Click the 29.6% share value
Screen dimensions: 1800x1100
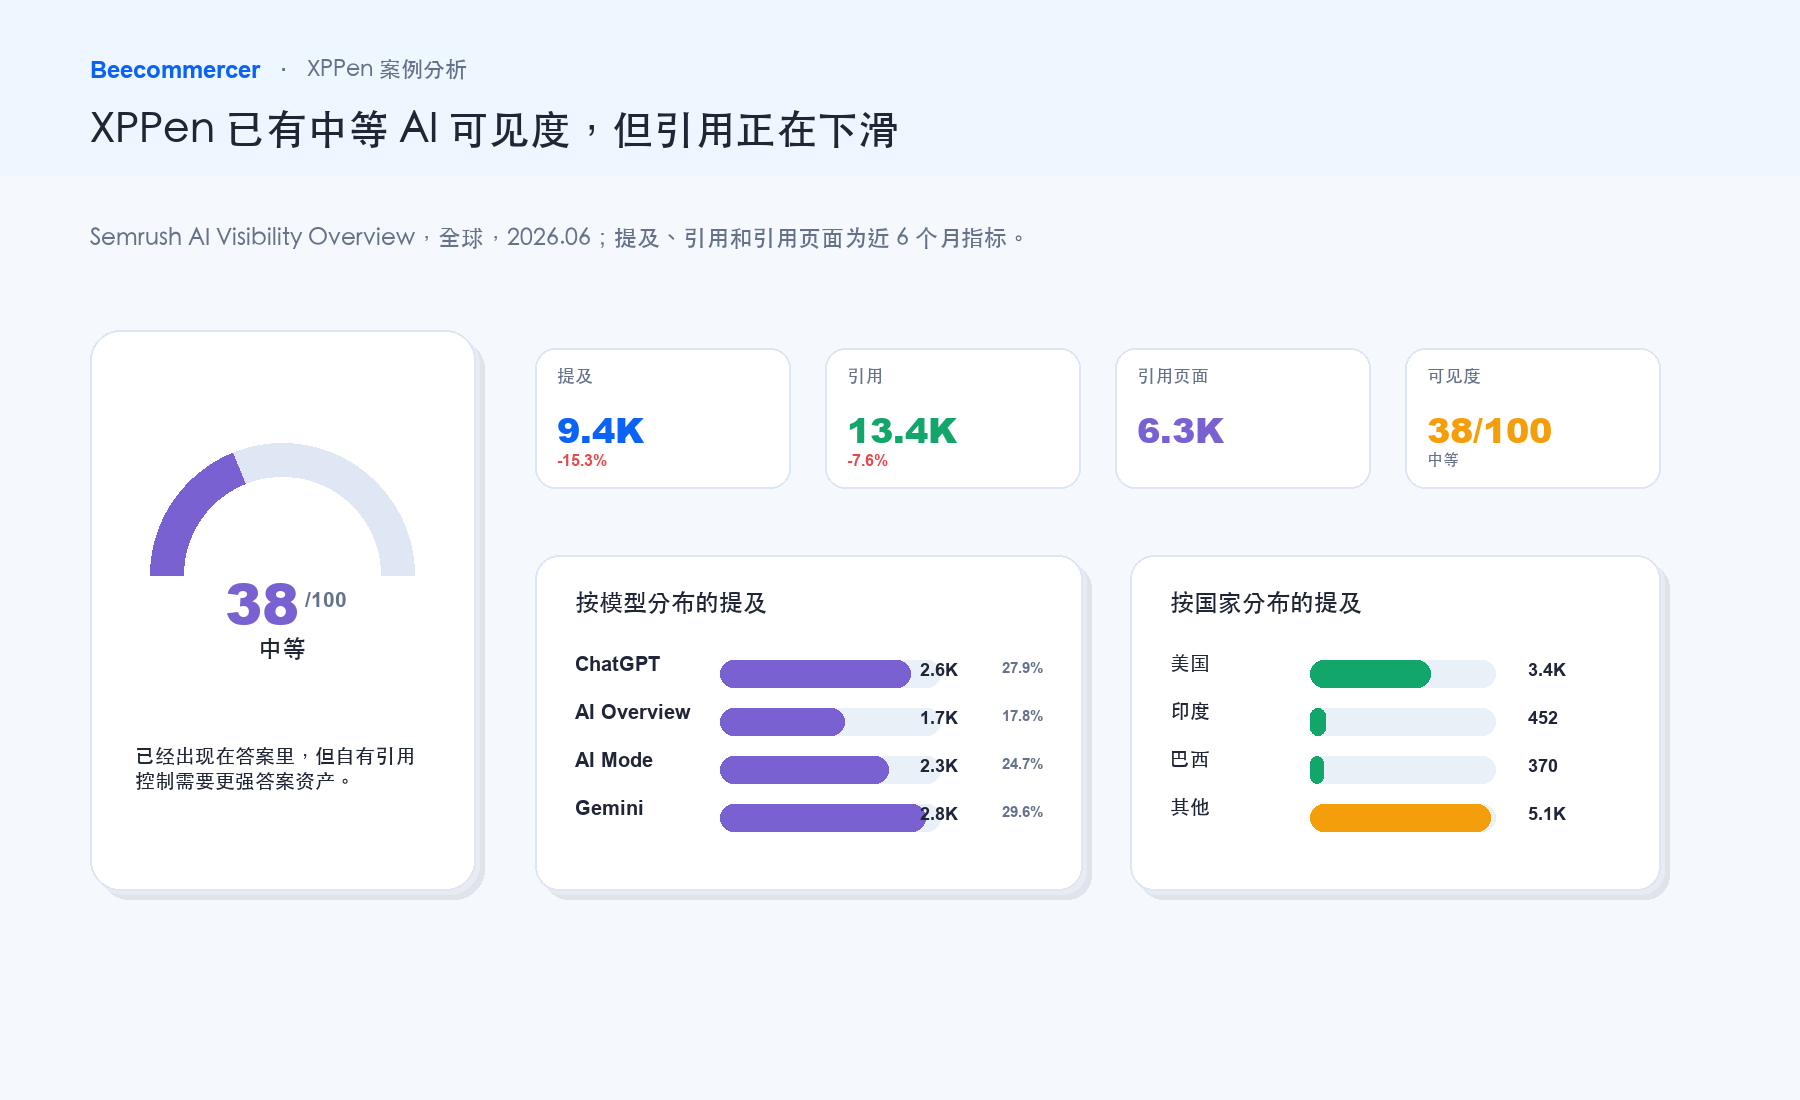(1022, 812)
